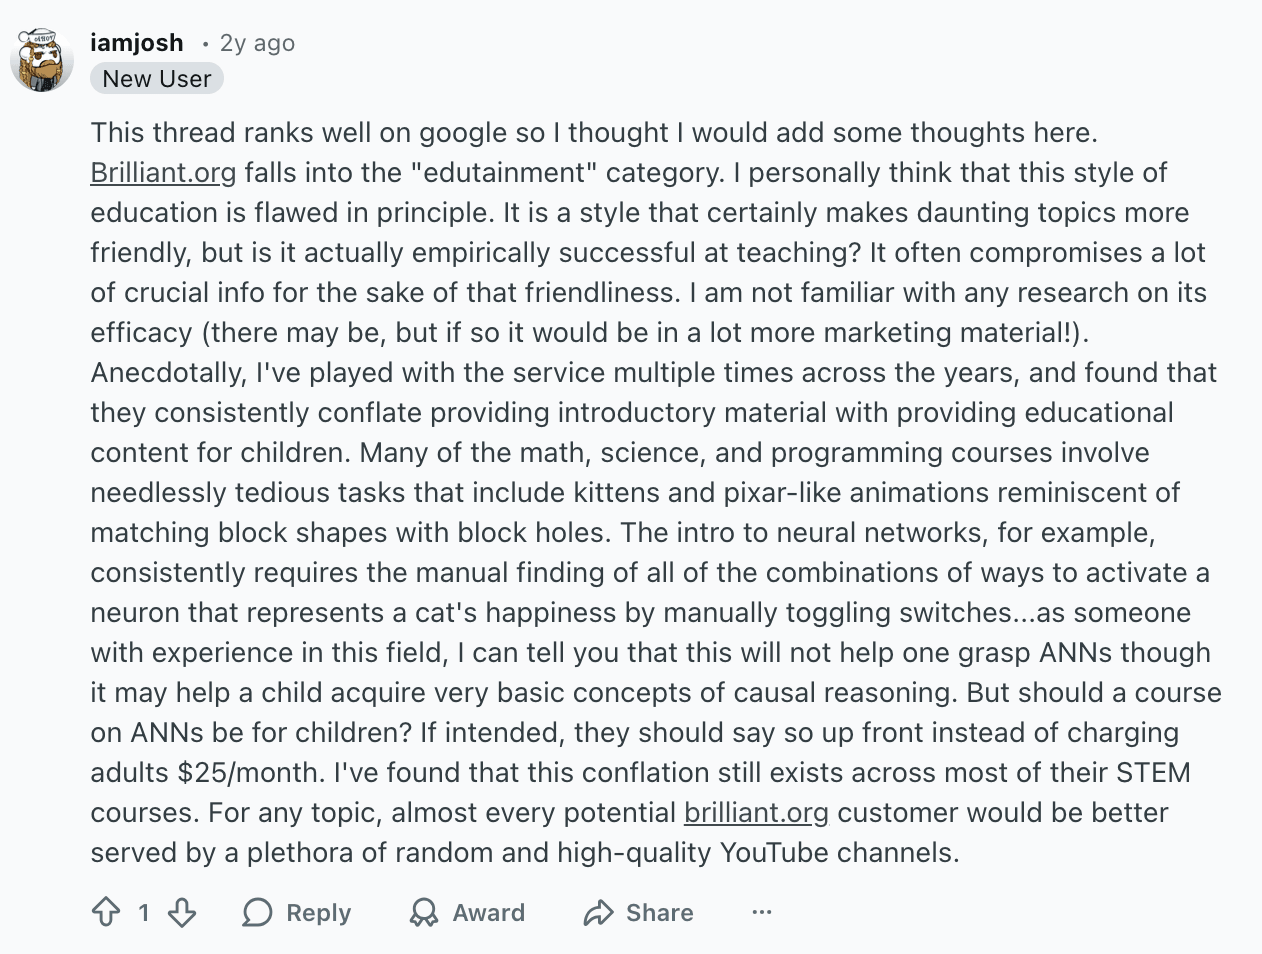Click the vote score number 1
1262x954 pixels.
pos(143,912)
